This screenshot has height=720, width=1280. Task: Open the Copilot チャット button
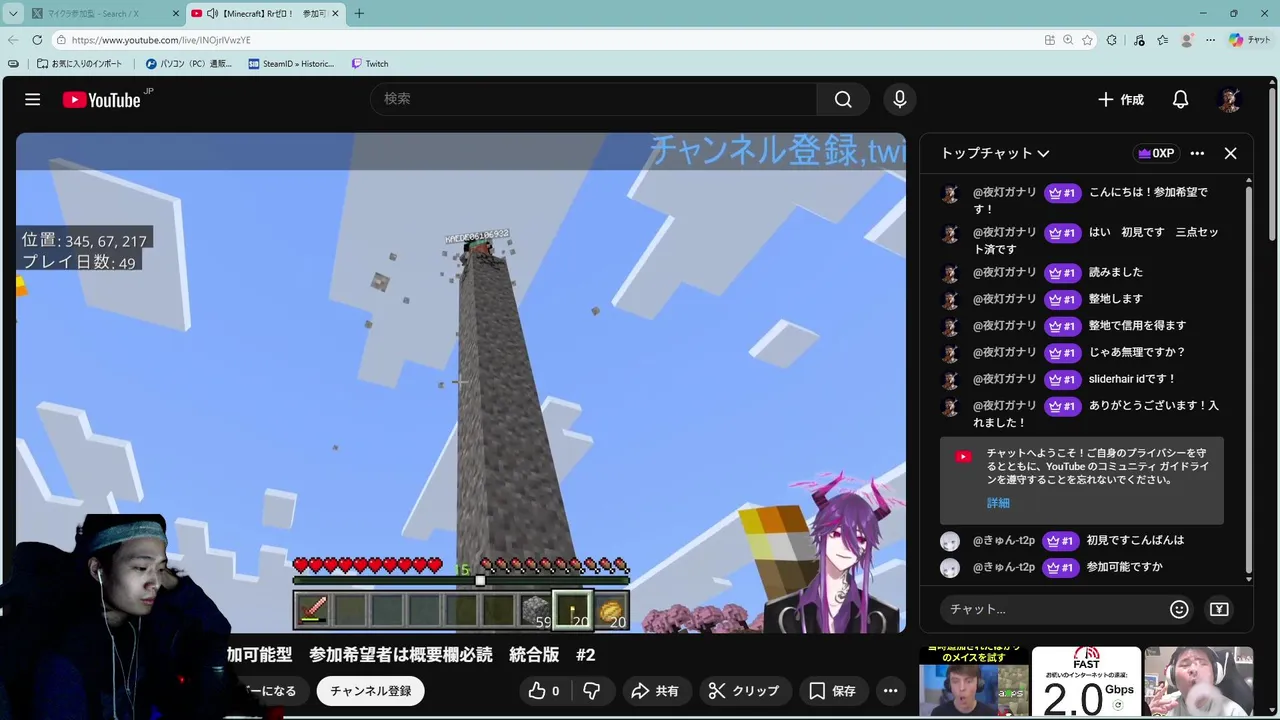point(1250,40)
